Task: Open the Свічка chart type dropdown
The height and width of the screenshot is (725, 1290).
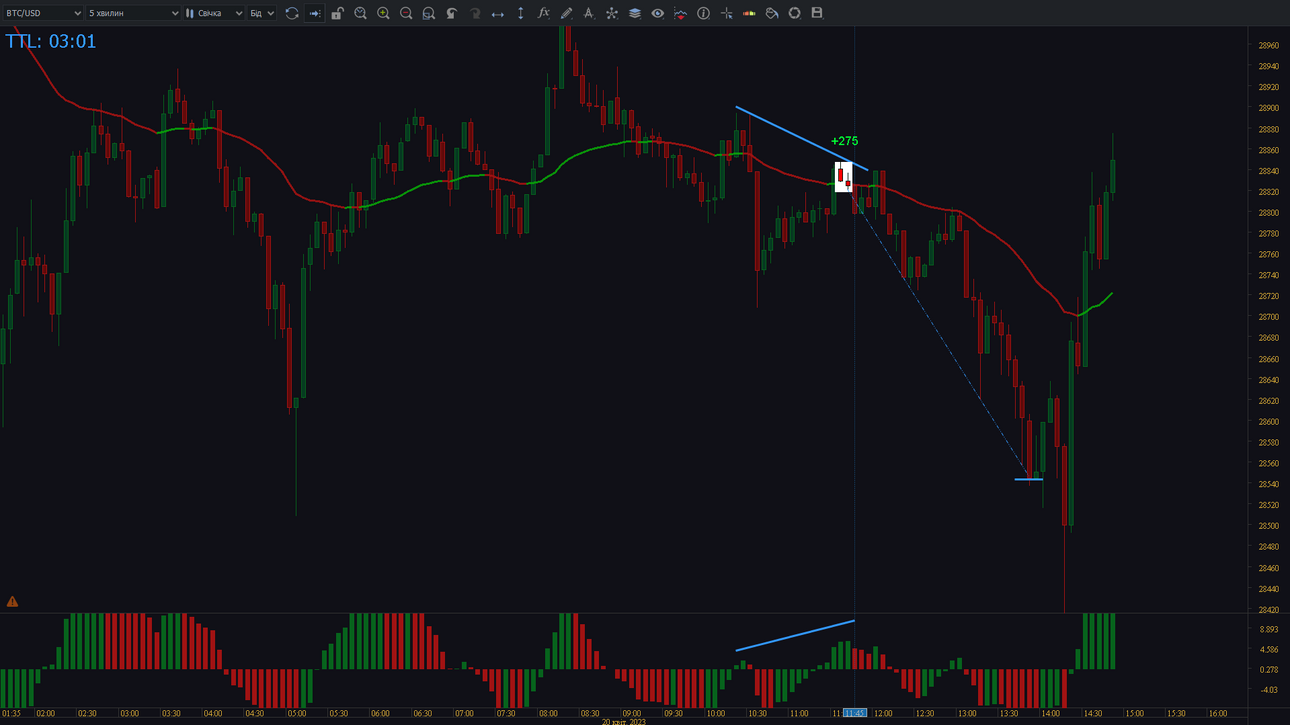Action: tap(214, 13)
